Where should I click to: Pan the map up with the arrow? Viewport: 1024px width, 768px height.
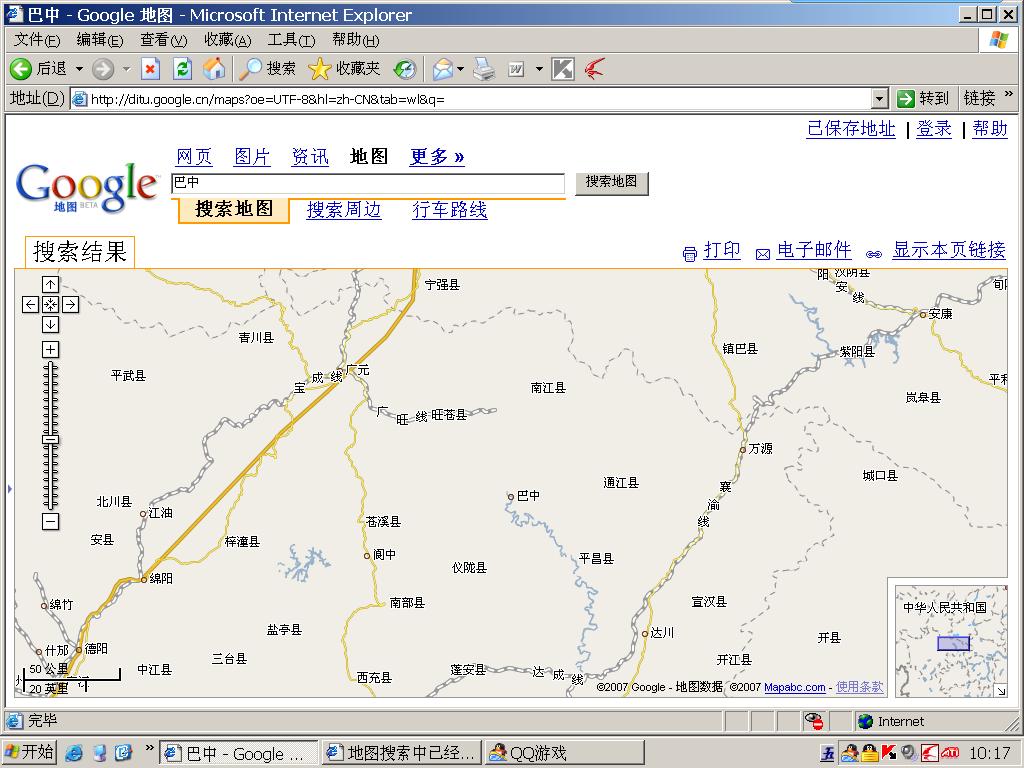tap(50, 285)
